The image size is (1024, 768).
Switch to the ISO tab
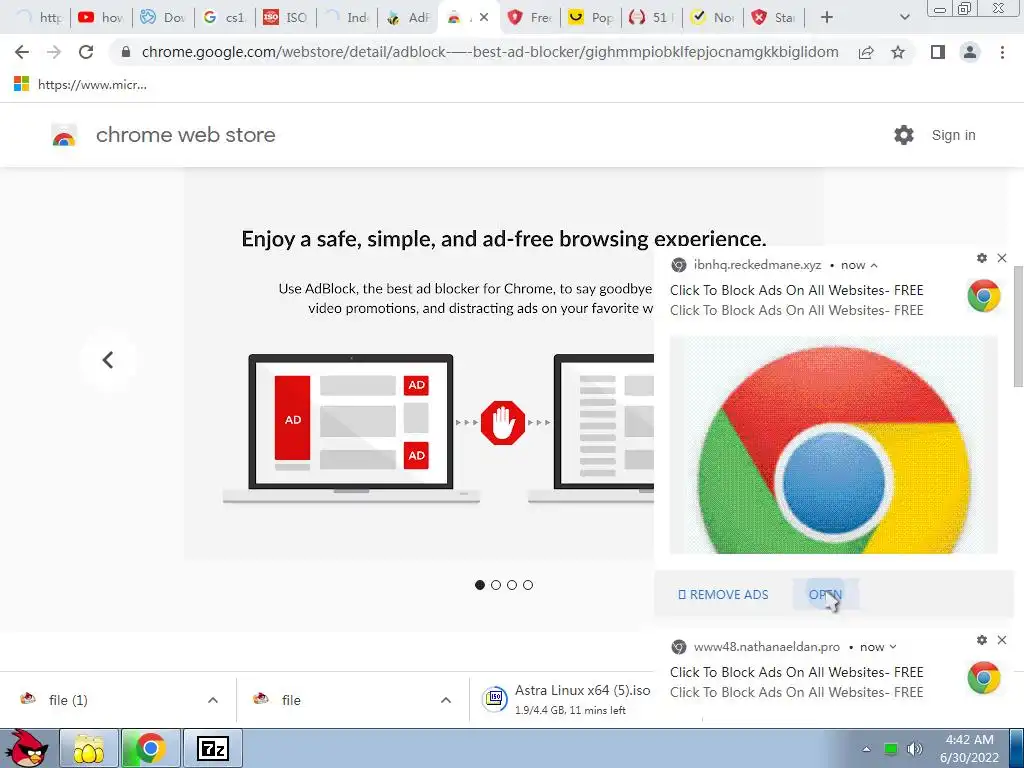(x=285, y=18)
